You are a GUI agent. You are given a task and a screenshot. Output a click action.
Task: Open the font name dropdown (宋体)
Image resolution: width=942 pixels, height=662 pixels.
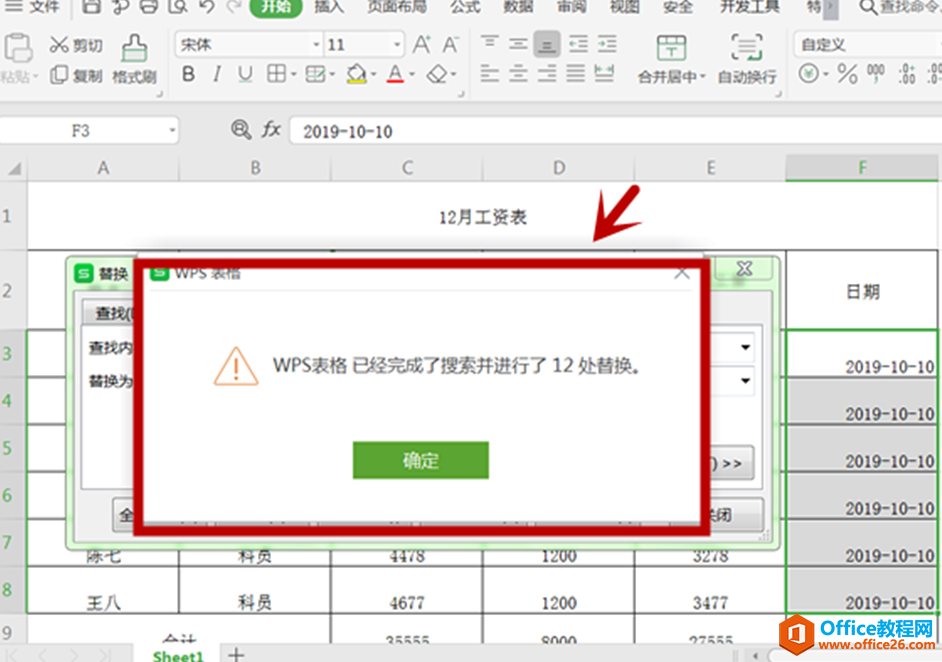317,44
